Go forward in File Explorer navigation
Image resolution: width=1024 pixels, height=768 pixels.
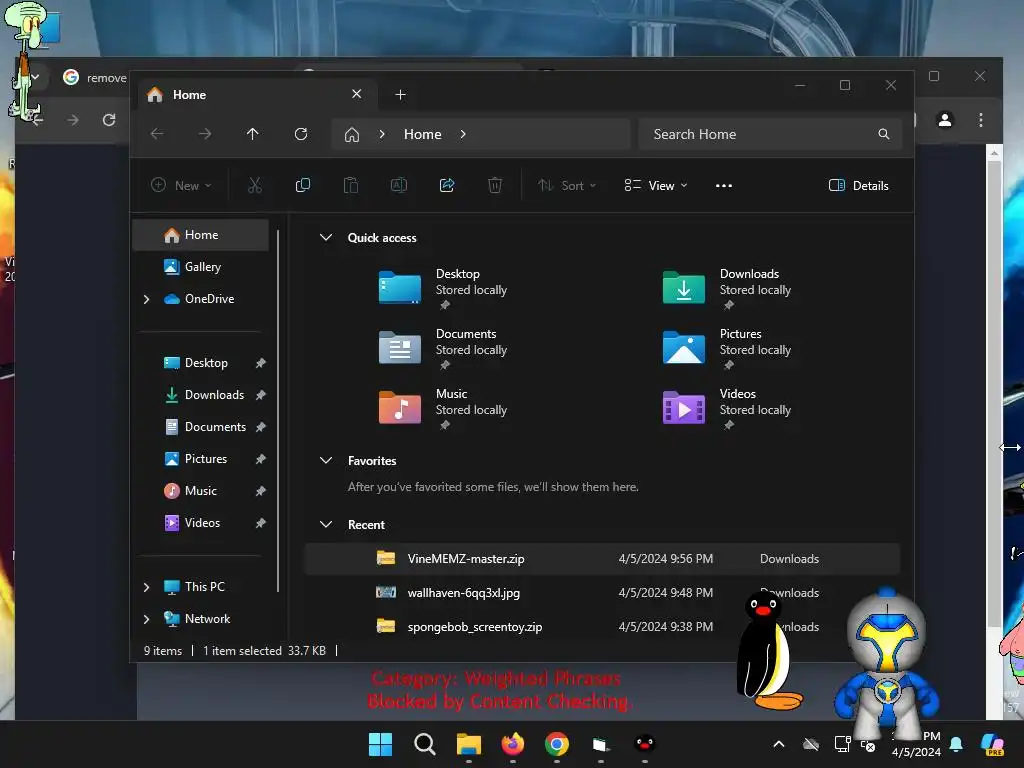click(205, 134)
